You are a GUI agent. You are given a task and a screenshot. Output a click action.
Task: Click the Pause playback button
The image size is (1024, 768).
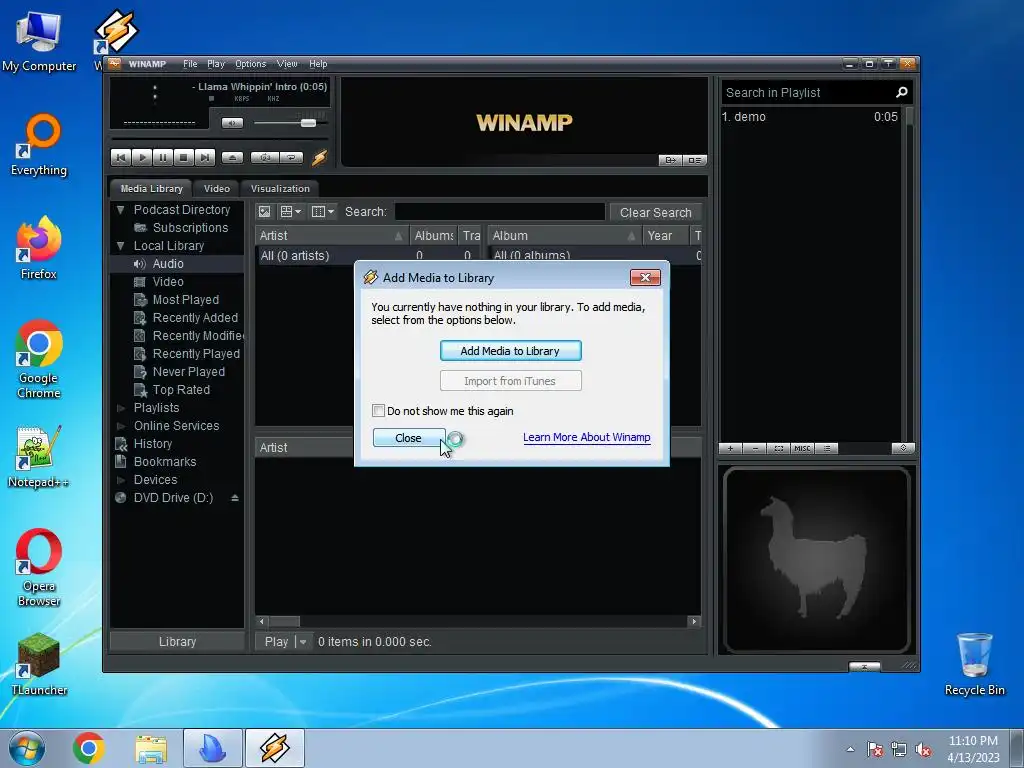[x=163, y=157]
